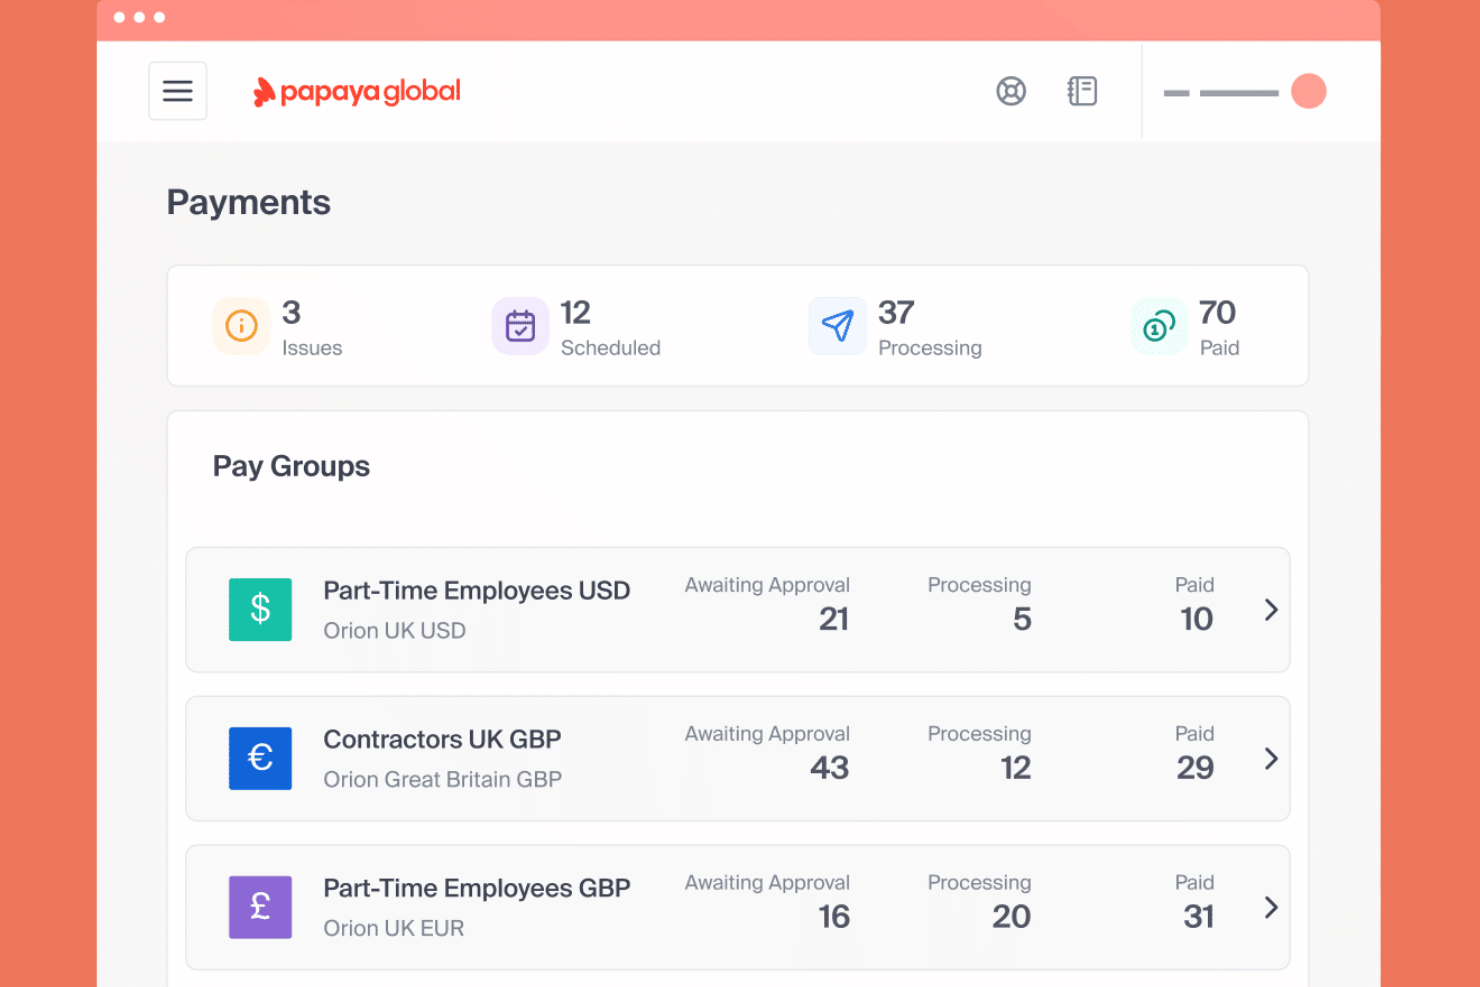Select the Processing payments send icon
The image size is (1480, 987).
click(838, 326)
